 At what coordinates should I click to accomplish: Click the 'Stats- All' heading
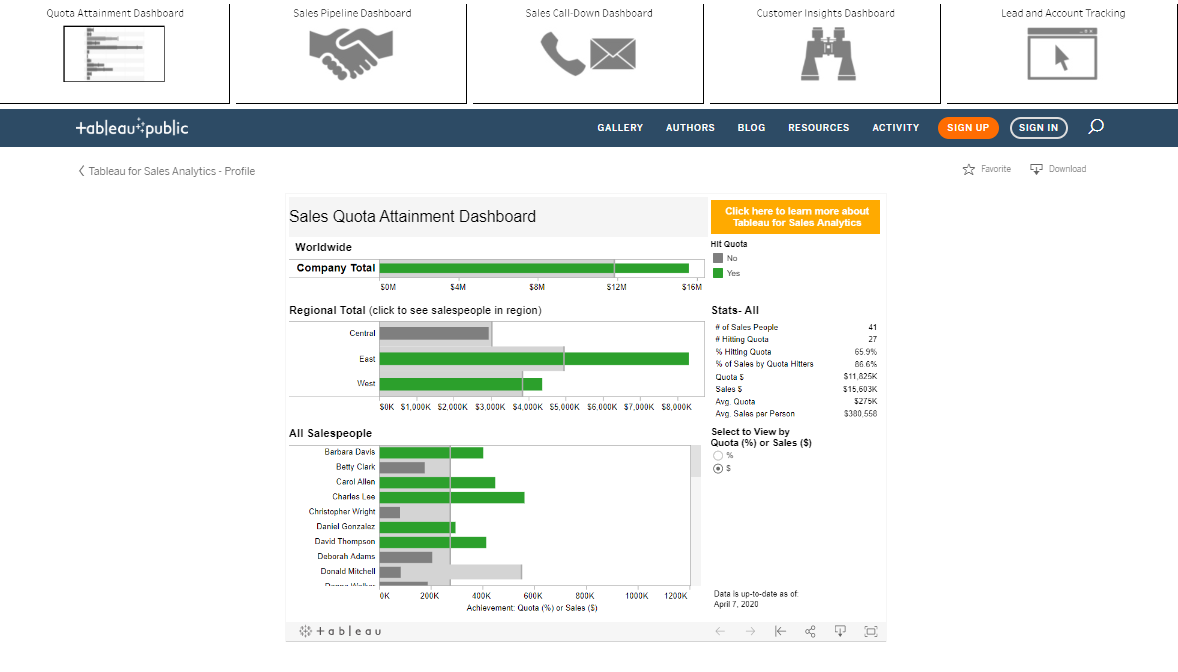[735, 310]
